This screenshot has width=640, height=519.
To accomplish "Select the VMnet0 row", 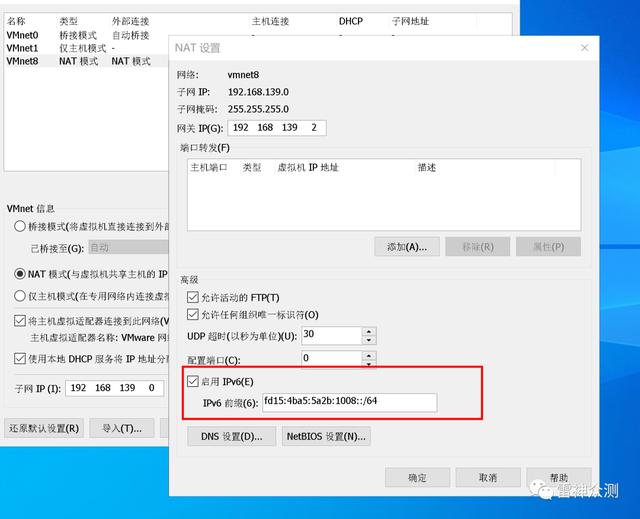I will click(x=86, y=35).
